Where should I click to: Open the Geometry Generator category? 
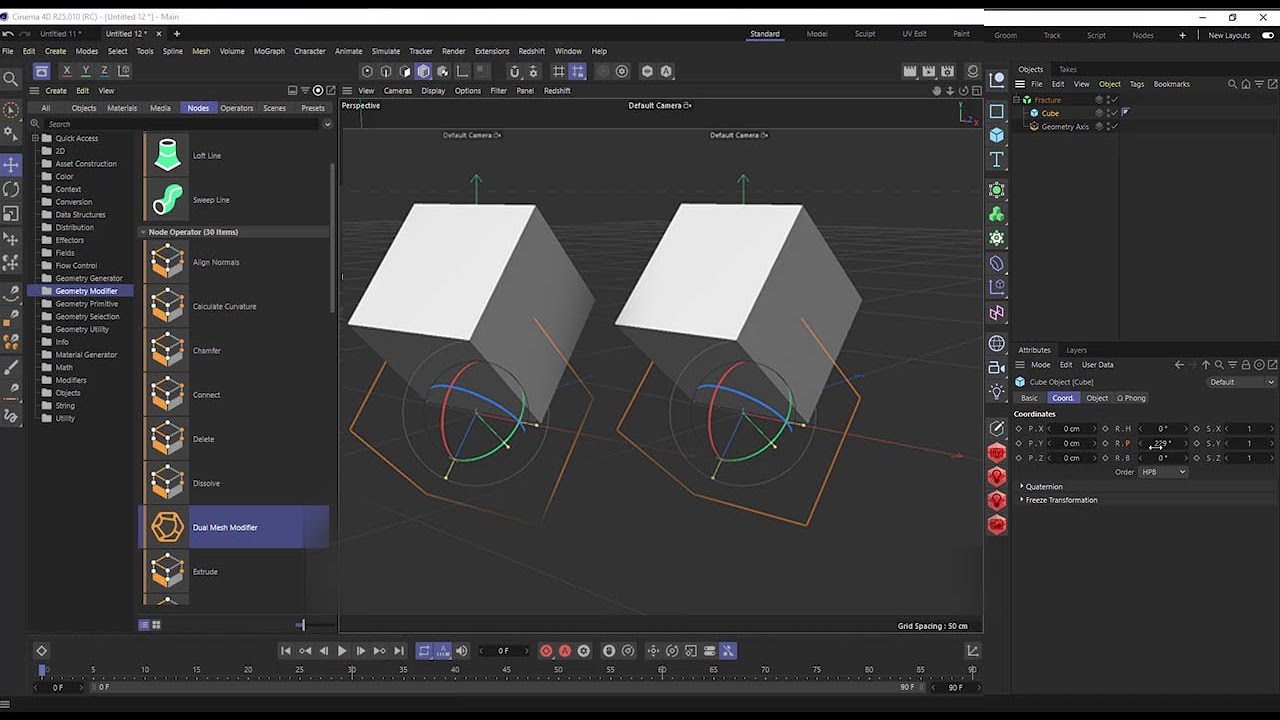pos(88,278)
